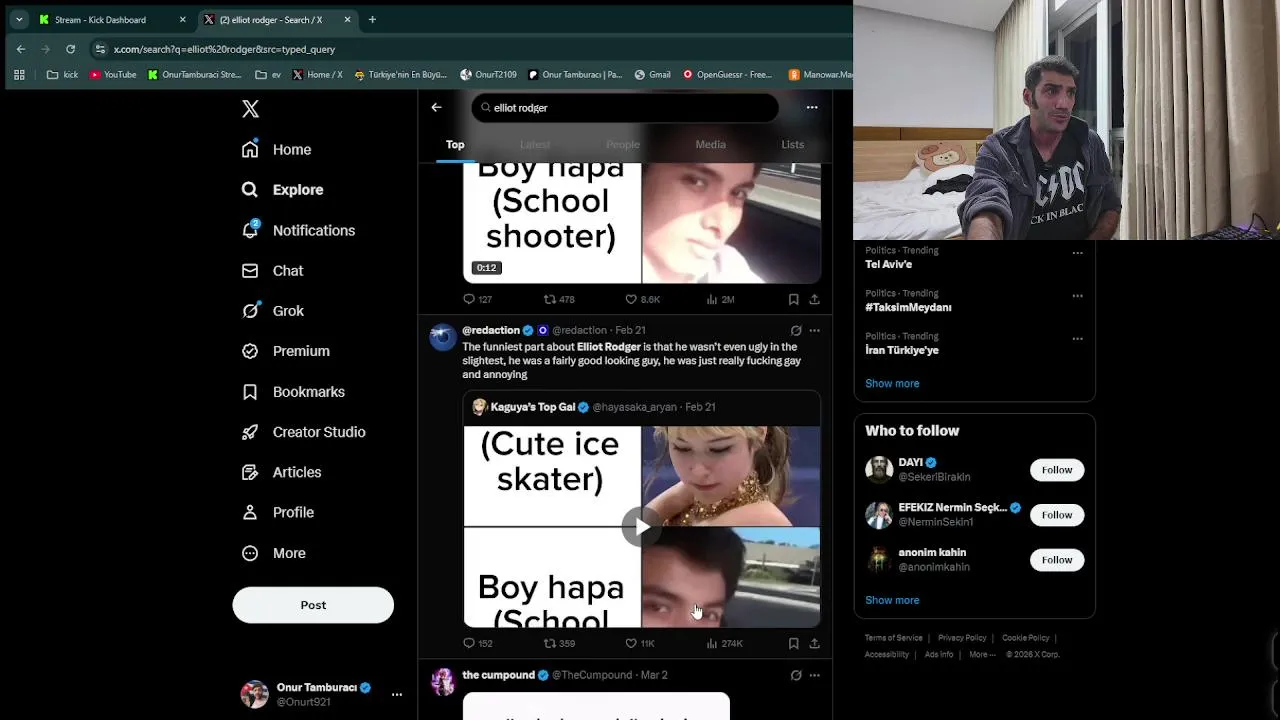Show more Who to follow suggestions
The height and width of the screenshot is (720, 1280).
point(892,600)
